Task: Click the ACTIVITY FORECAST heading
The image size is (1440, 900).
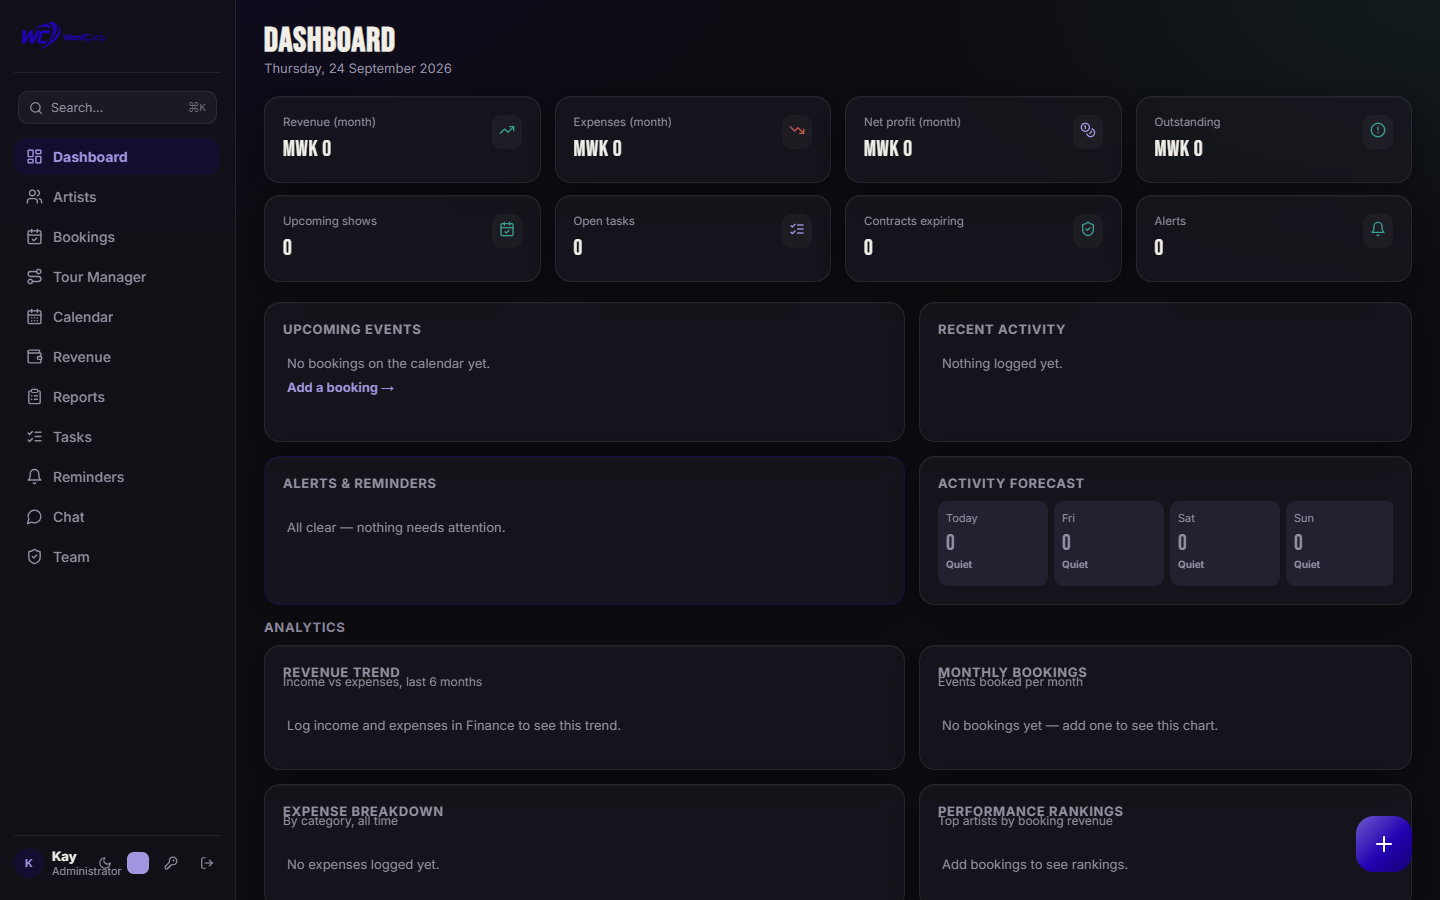Action: point(1011,483)
